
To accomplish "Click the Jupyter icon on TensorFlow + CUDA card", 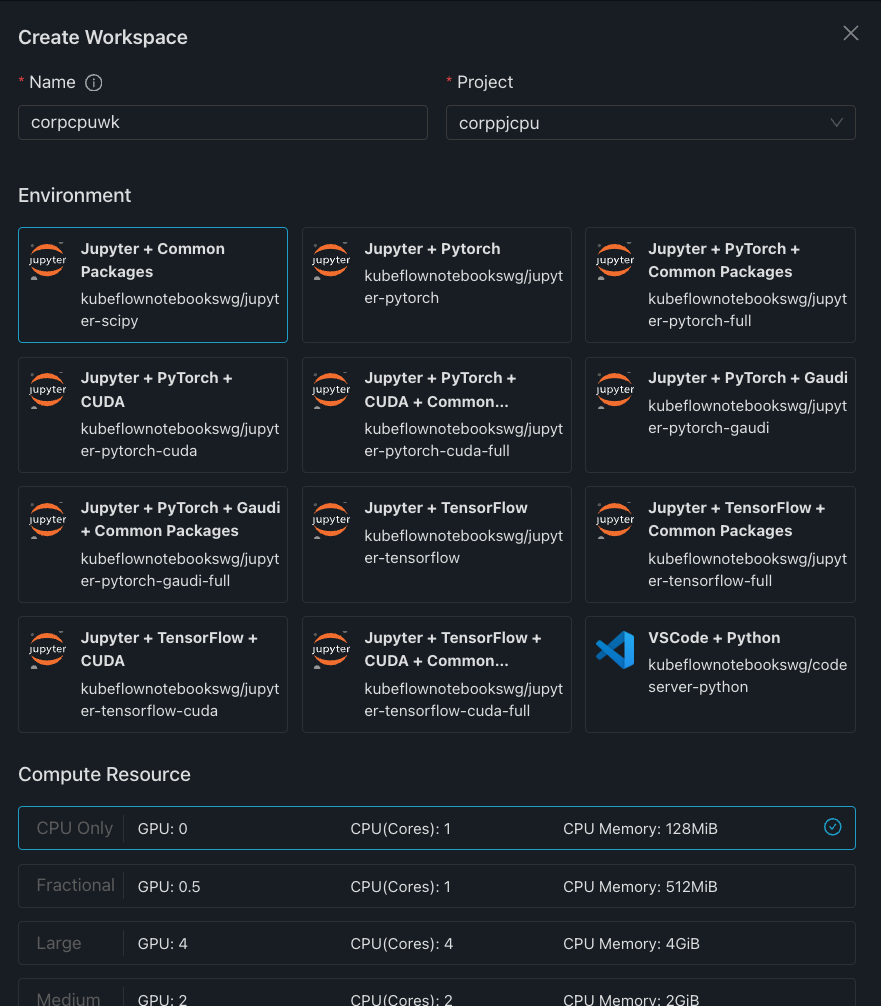I will pos(47,650).
